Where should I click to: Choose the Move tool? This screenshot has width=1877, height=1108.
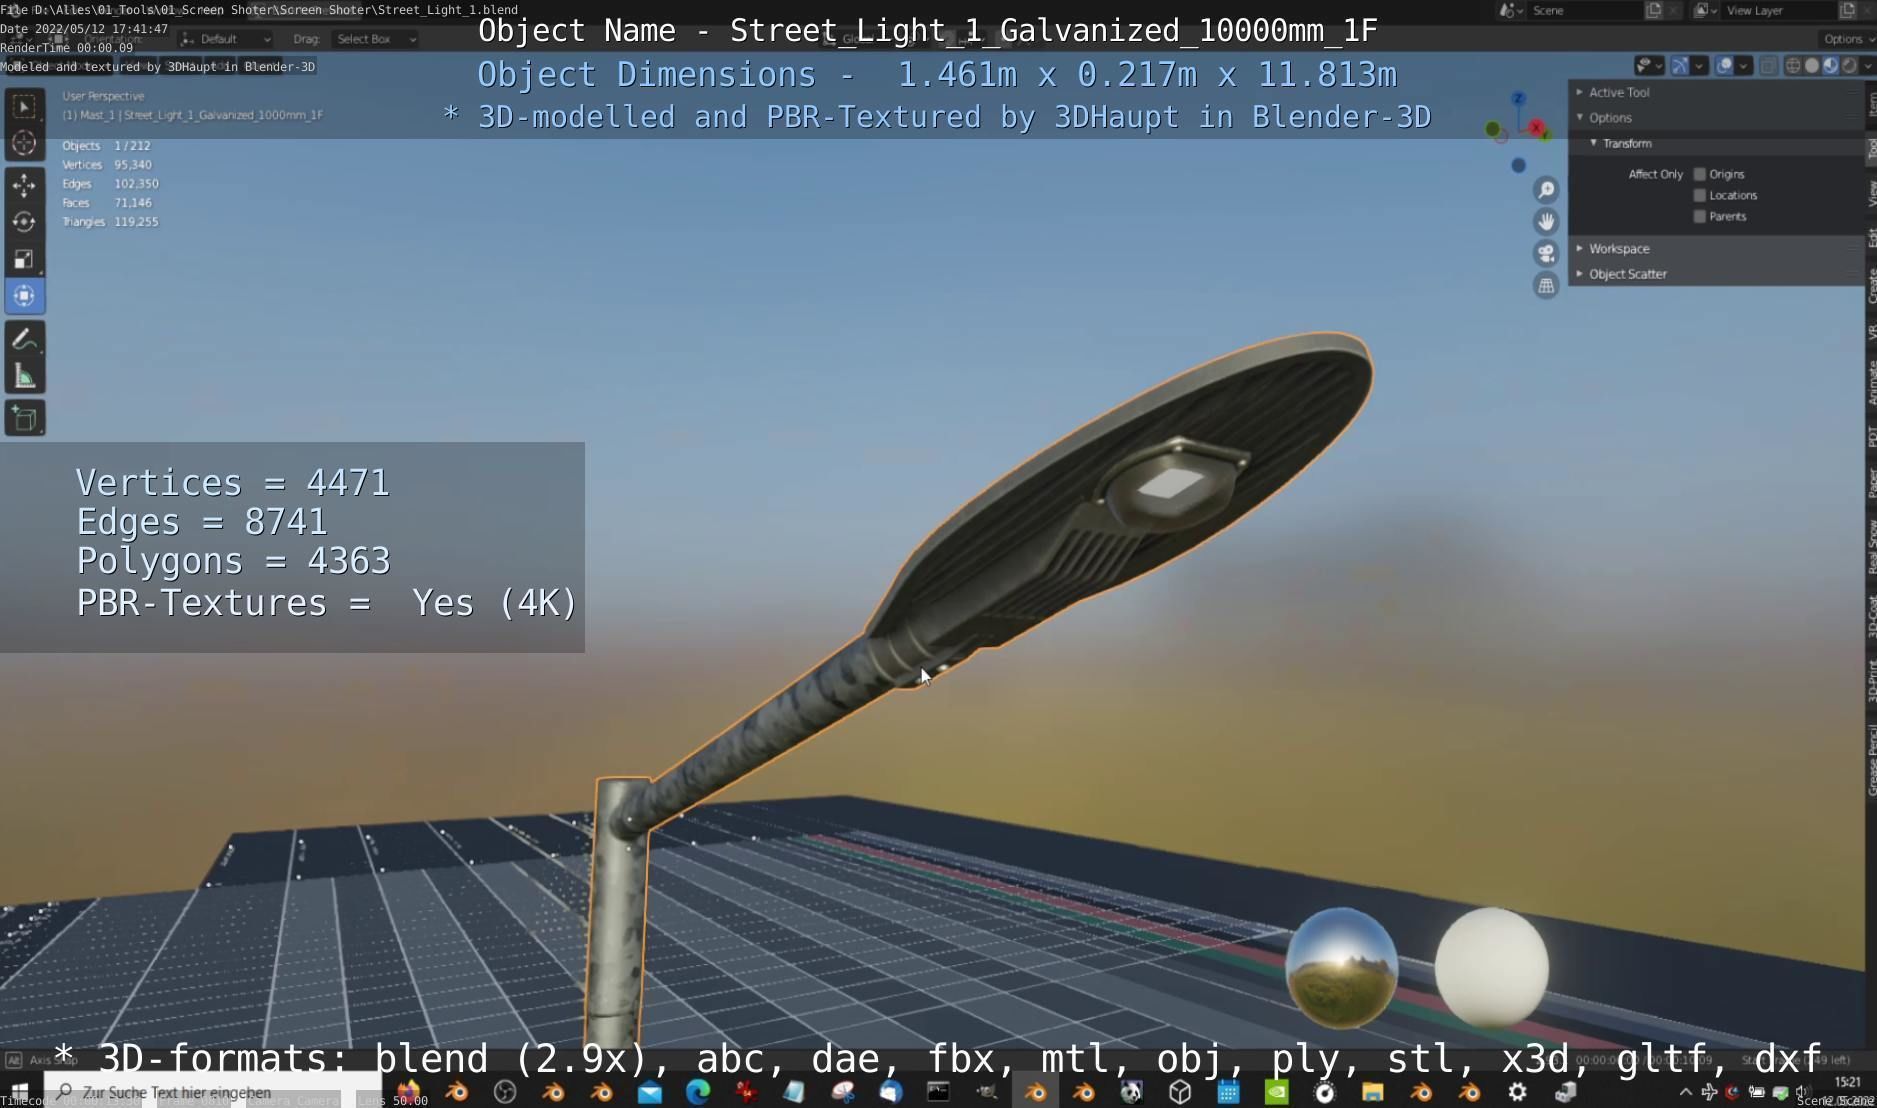pos(25,185)
